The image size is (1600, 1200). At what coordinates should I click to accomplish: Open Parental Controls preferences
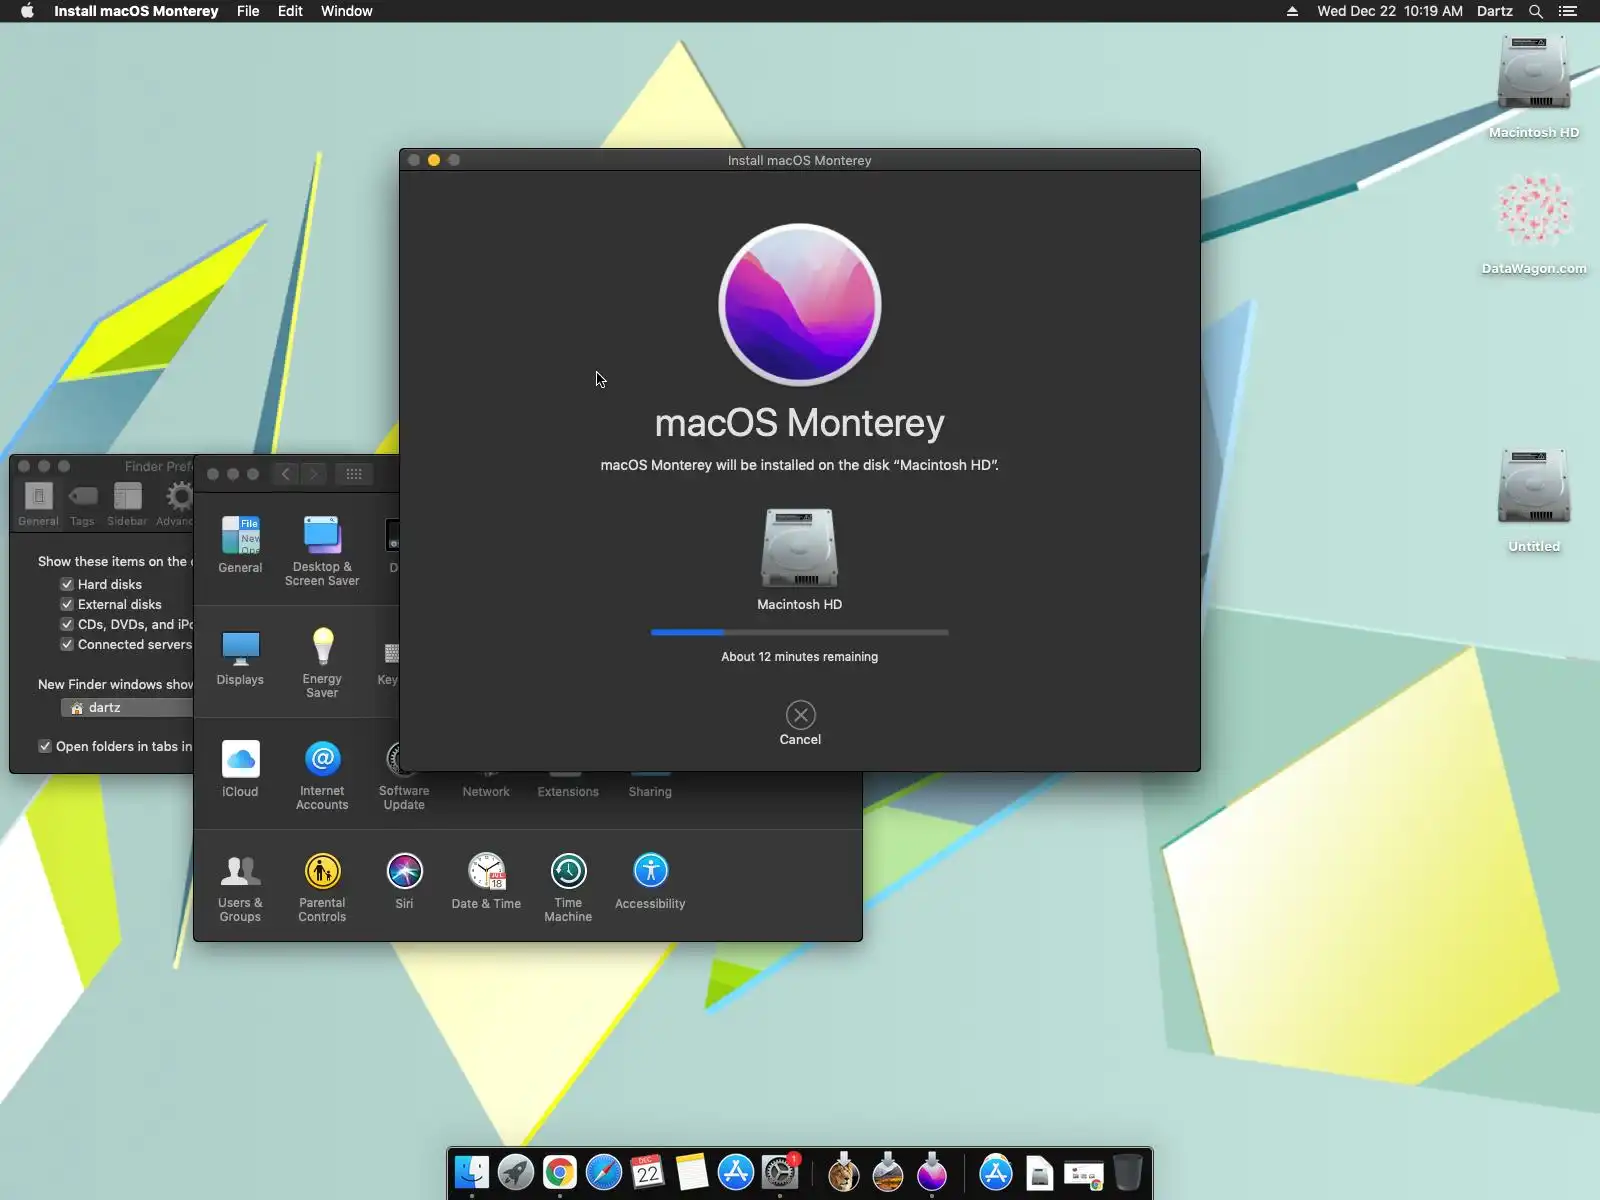(322, 887)
